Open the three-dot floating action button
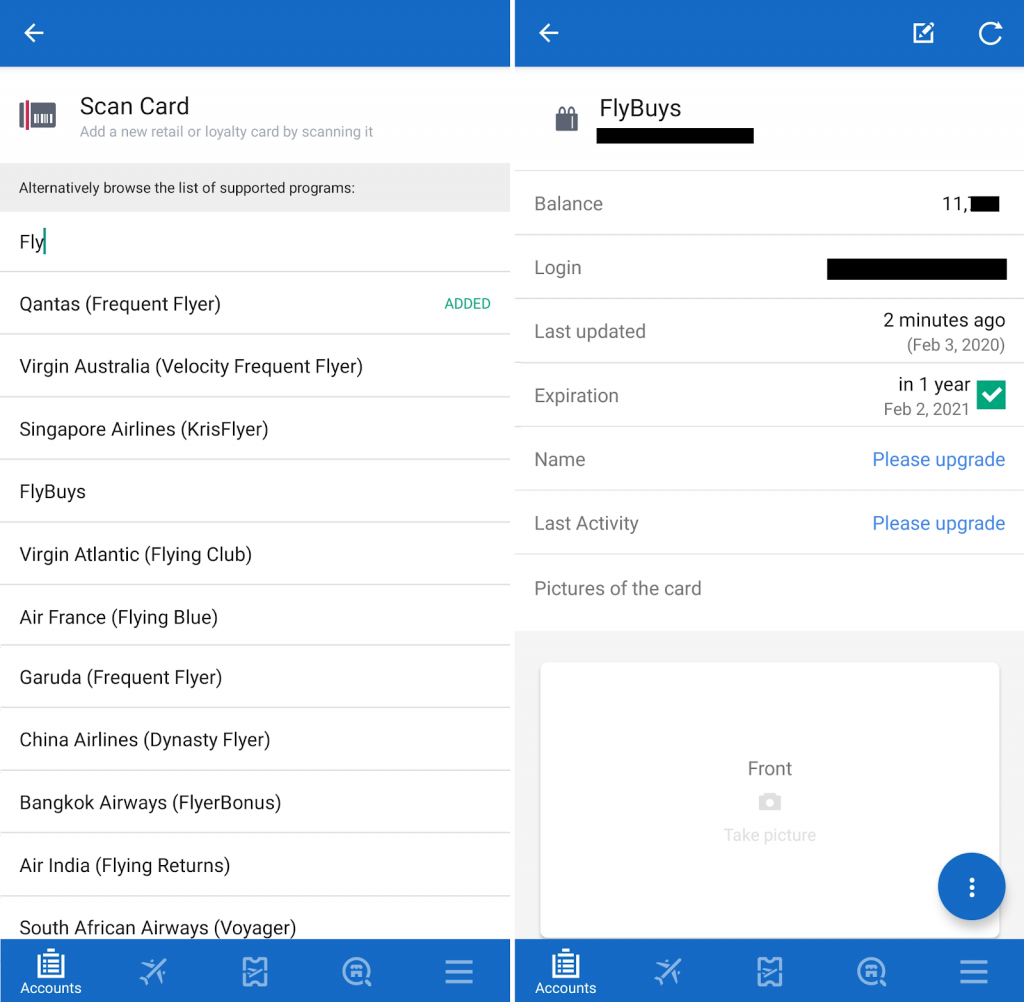The width and height of the screenshot is (1024, 1002). 971,886
